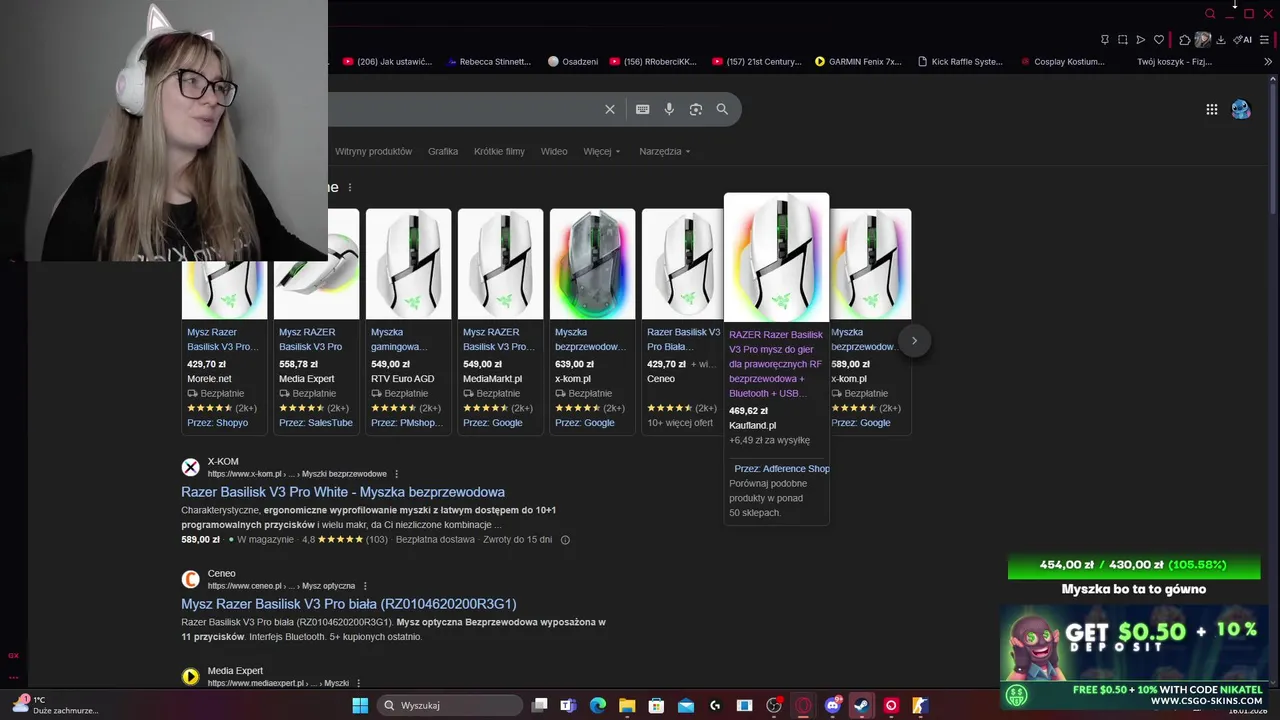Open Opera easy setup menu
The height and width of the screenshot is (720, 1280).
(1265, 40)
